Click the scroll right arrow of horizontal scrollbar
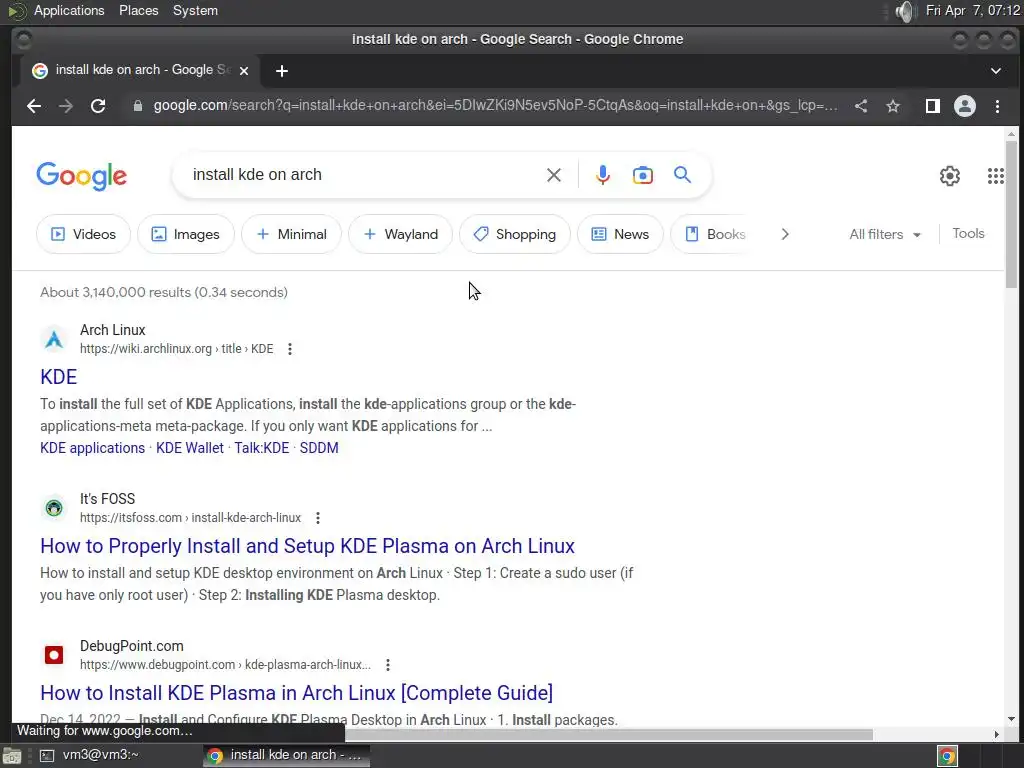 coord(997,735)
